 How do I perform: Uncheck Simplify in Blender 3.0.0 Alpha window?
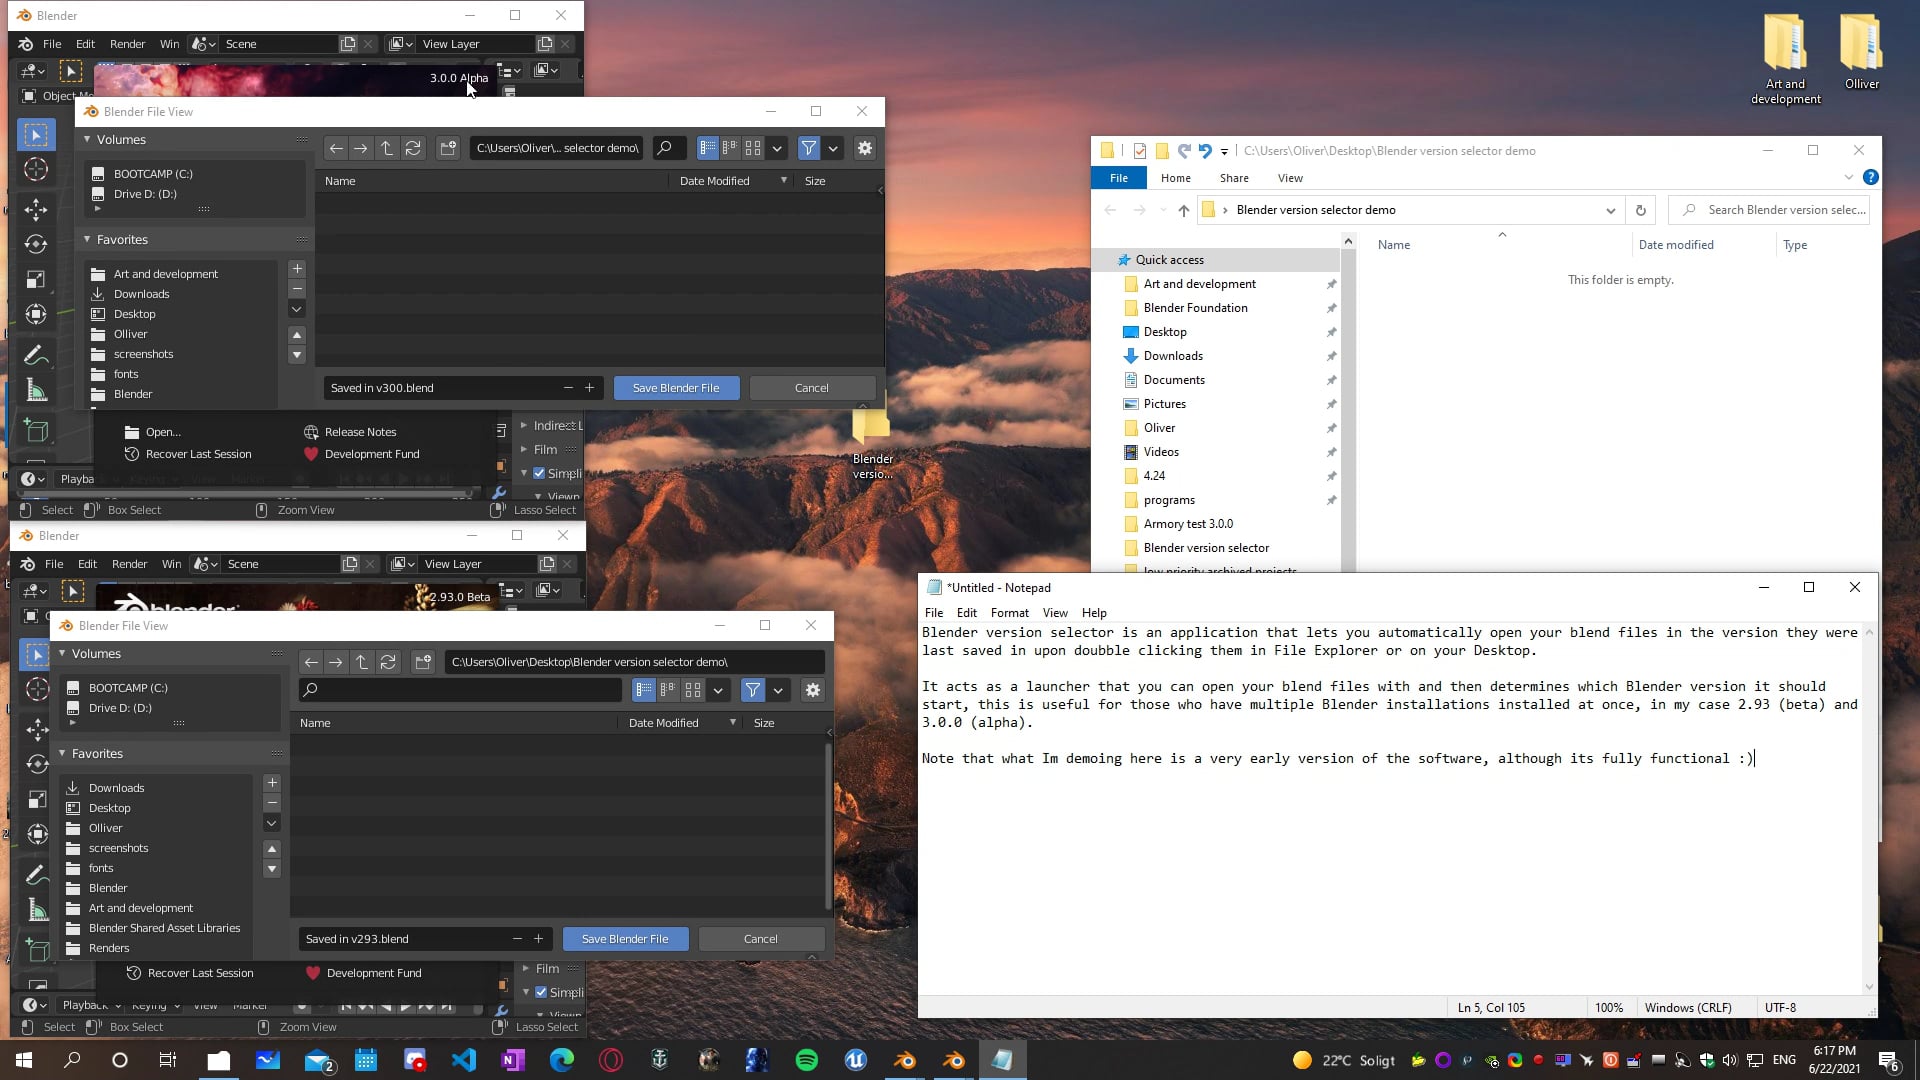tap(539, 473)
